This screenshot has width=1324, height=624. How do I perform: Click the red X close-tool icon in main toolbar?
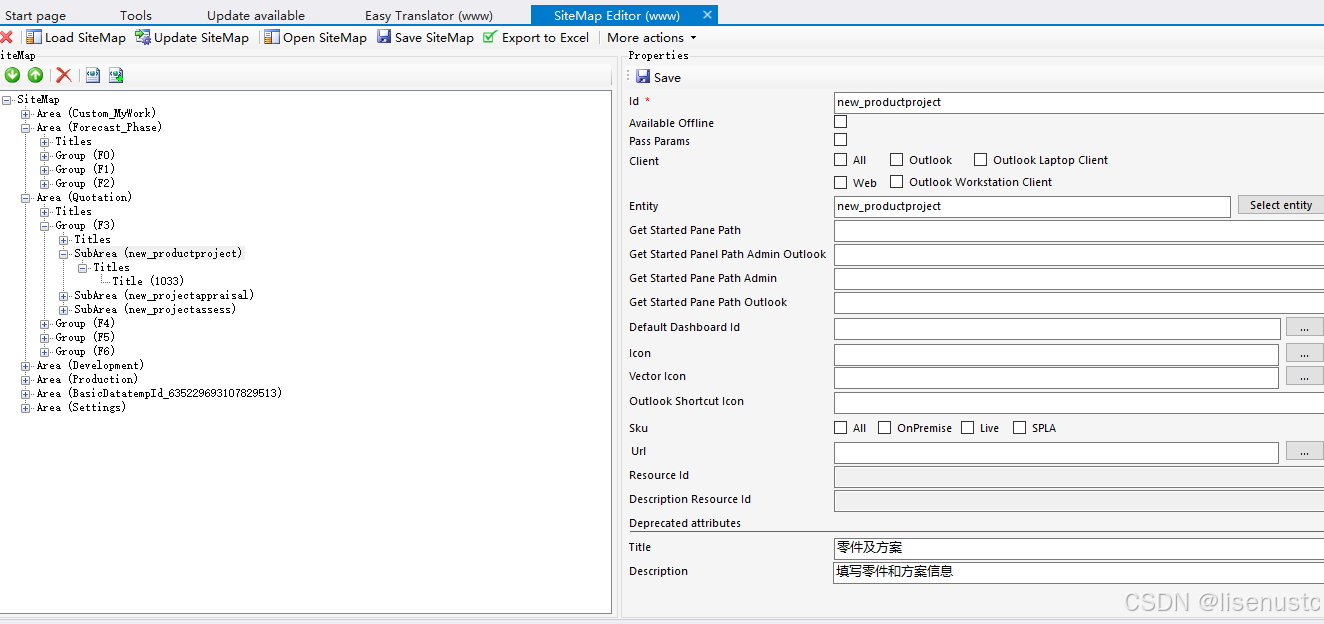(6, 37)
